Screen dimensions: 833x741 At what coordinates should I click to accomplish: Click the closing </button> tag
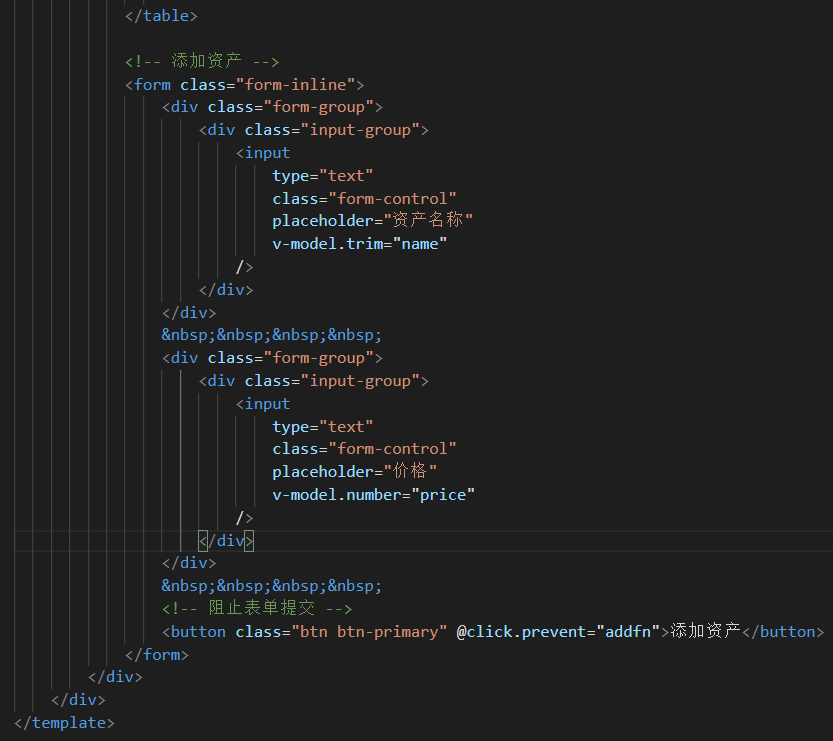[783, 632]
